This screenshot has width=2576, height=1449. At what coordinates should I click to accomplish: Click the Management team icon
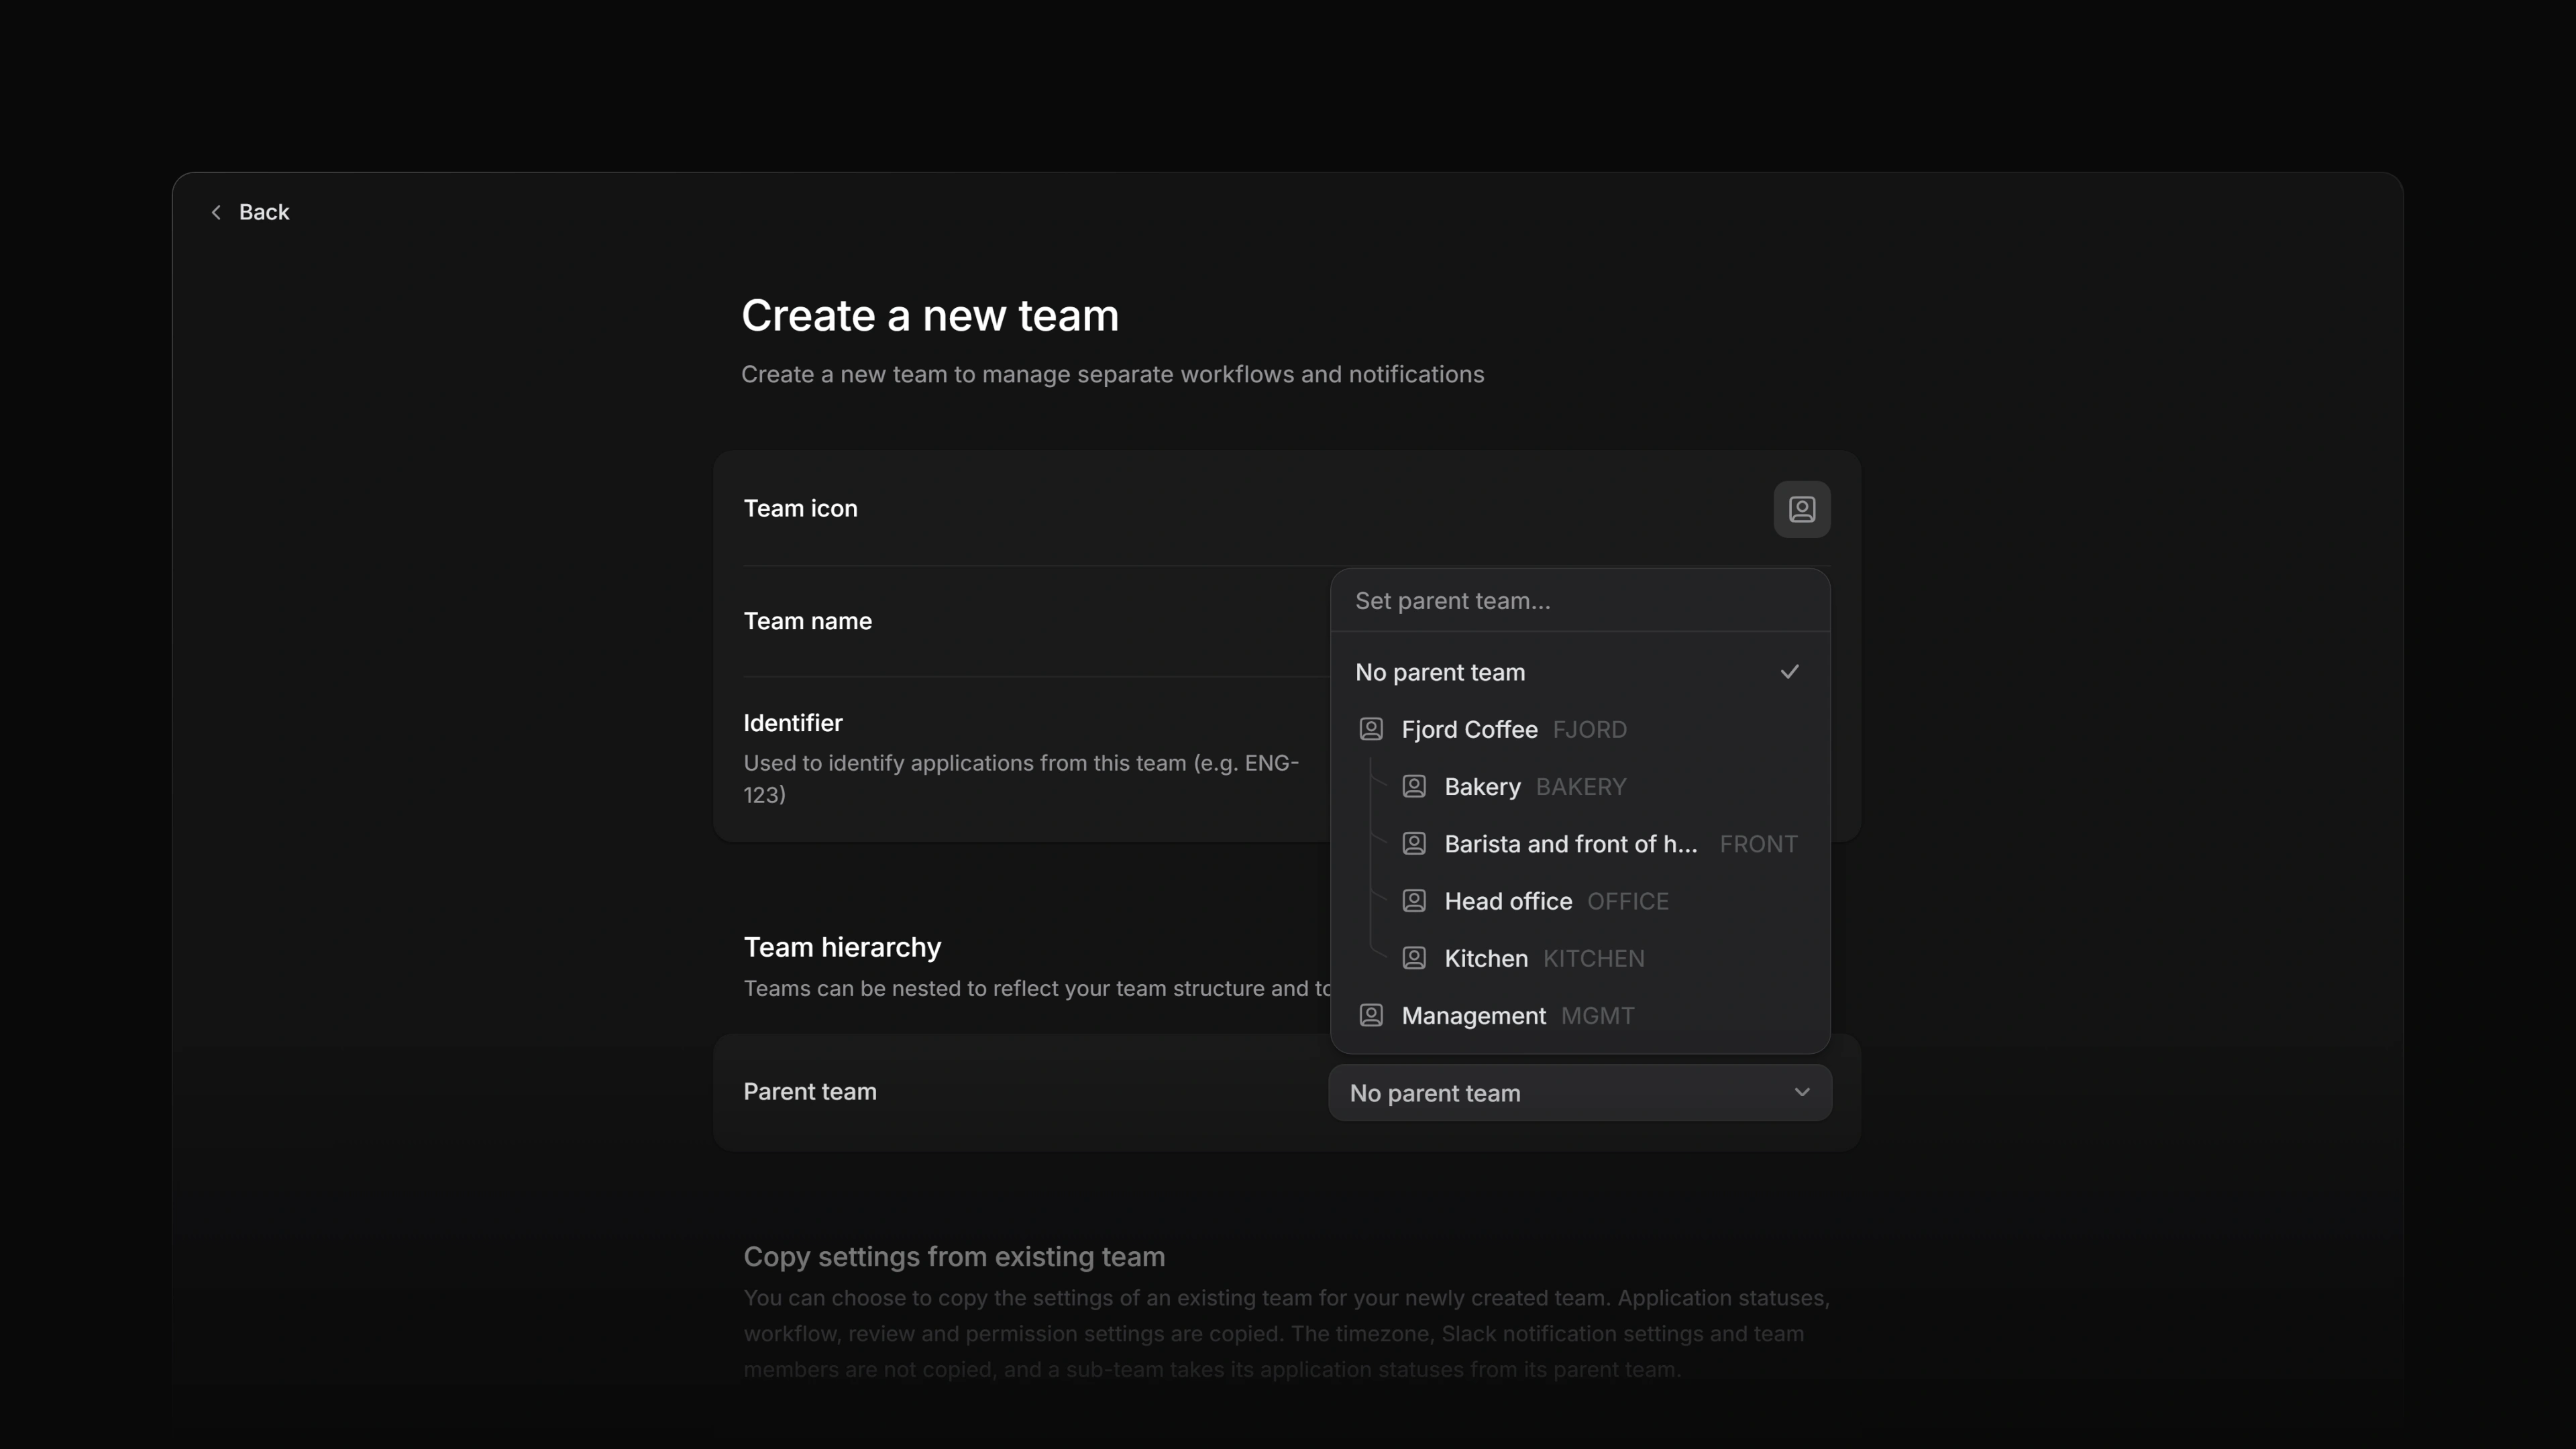[1371, 1015]
